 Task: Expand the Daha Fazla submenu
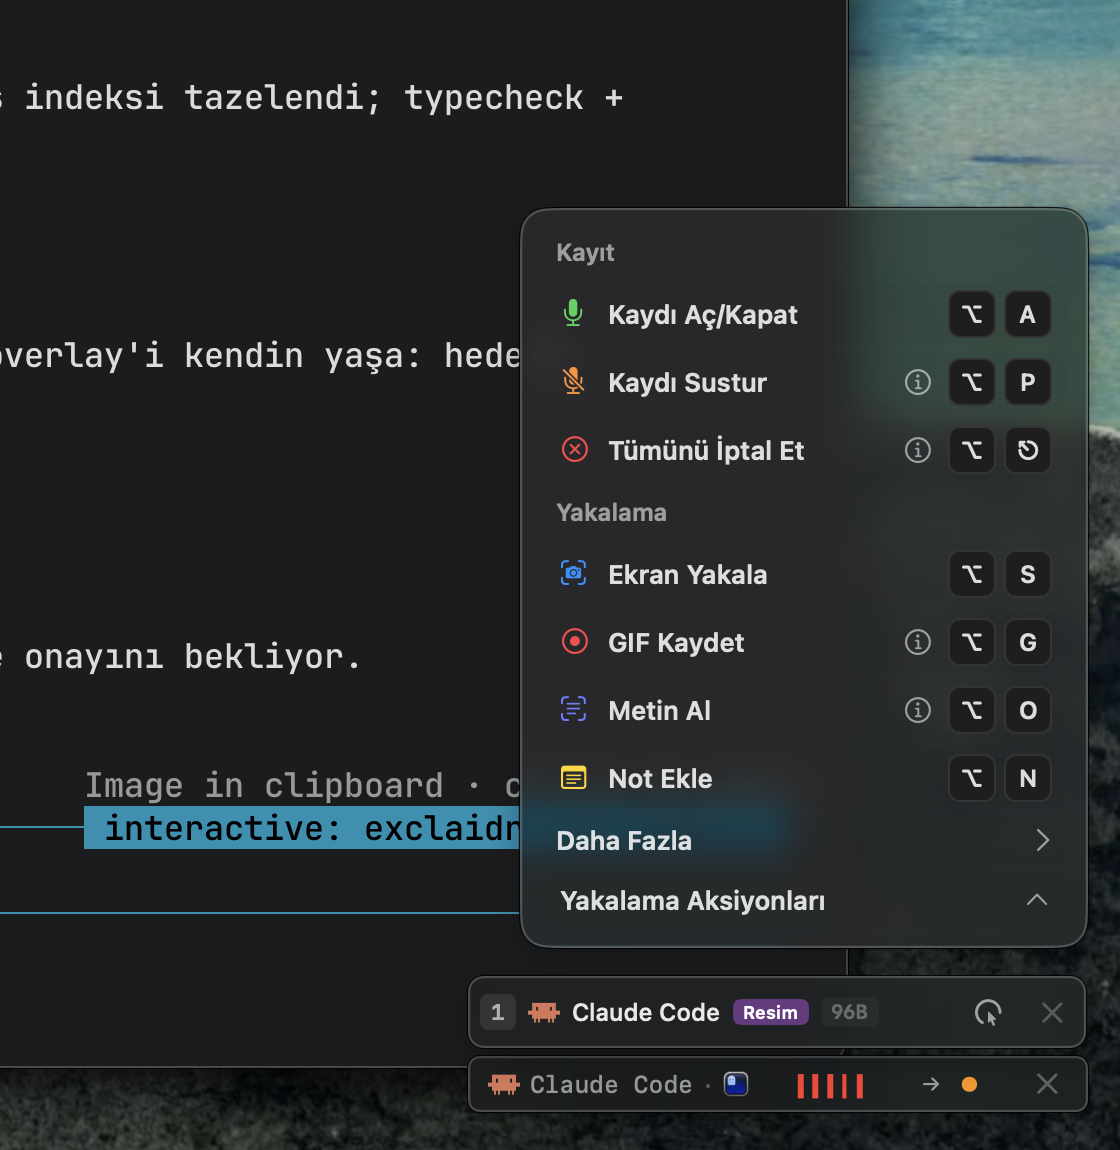(804, 840)
